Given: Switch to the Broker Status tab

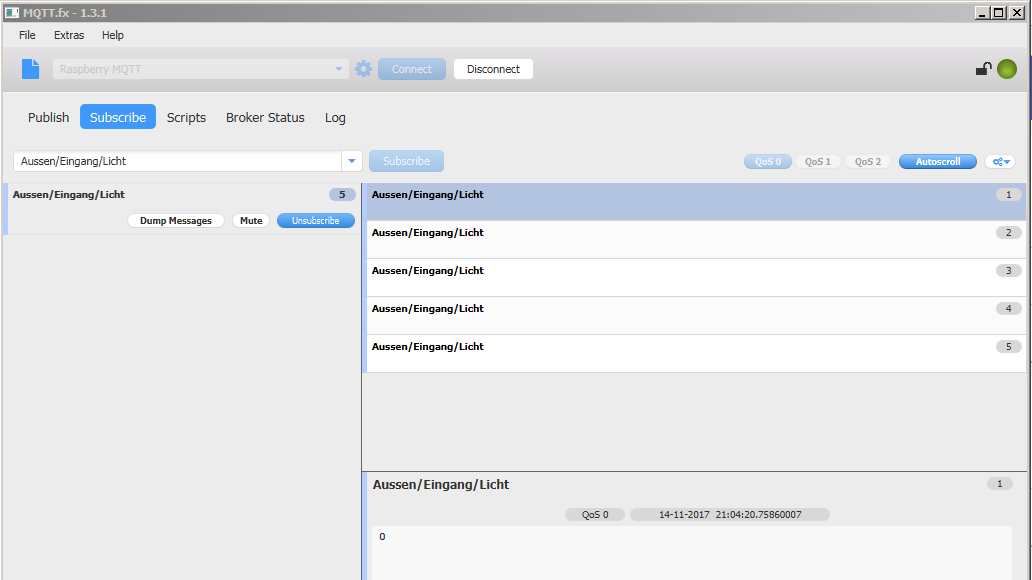Looking at the screenshot, I should (x=265, y=117).
